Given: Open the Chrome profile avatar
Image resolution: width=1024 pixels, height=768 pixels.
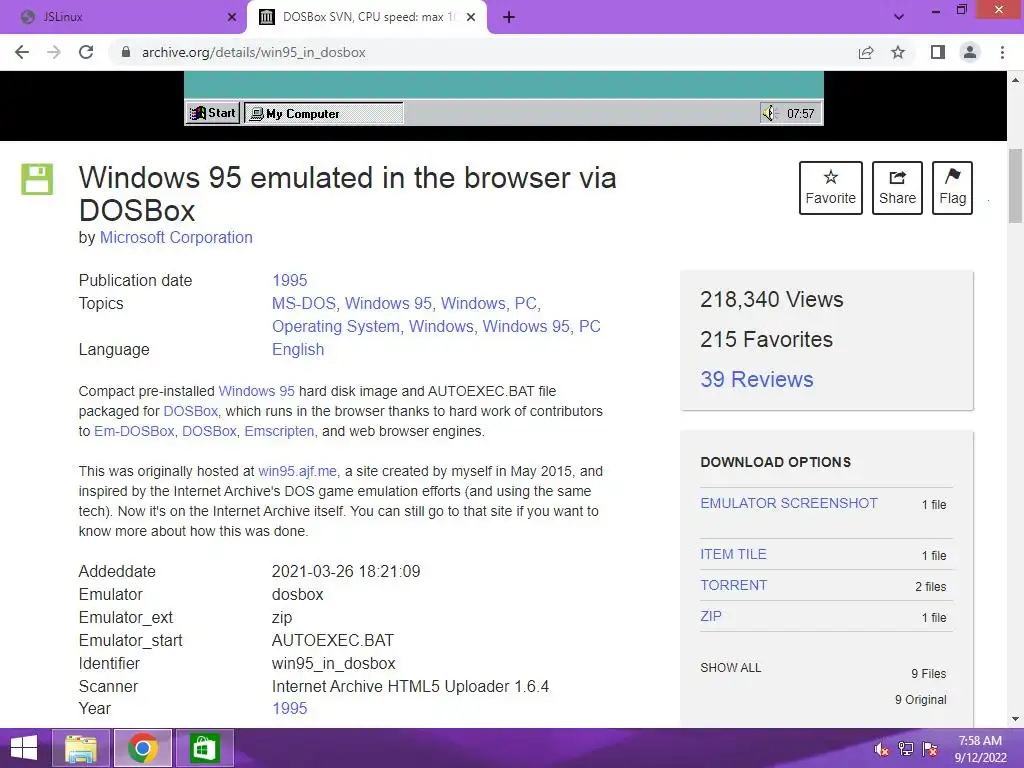Looking at the screenshot, I should tap(970, 52).
